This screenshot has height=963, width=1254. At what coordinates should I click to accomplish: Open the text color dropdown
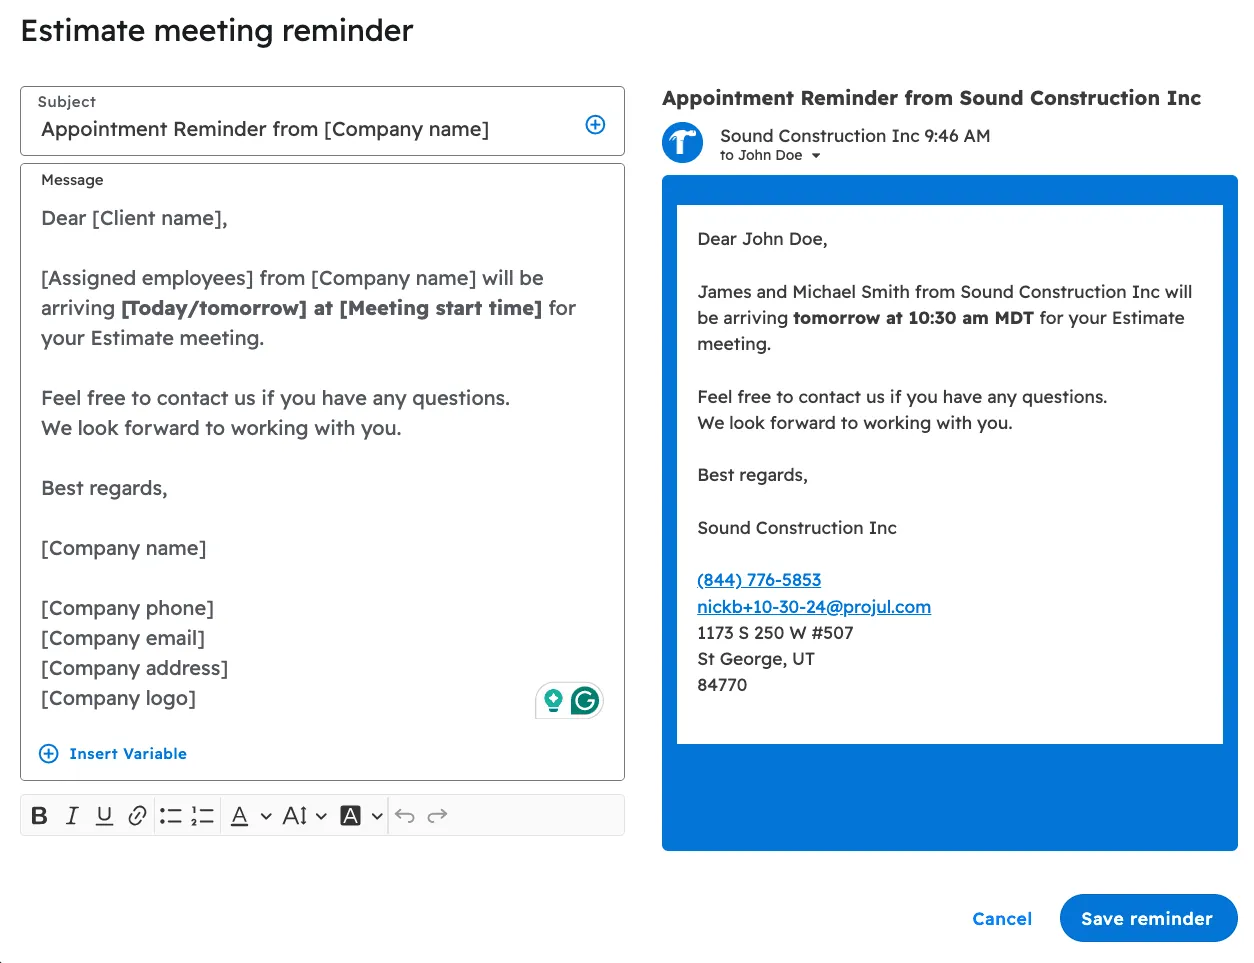coord(264,815)
